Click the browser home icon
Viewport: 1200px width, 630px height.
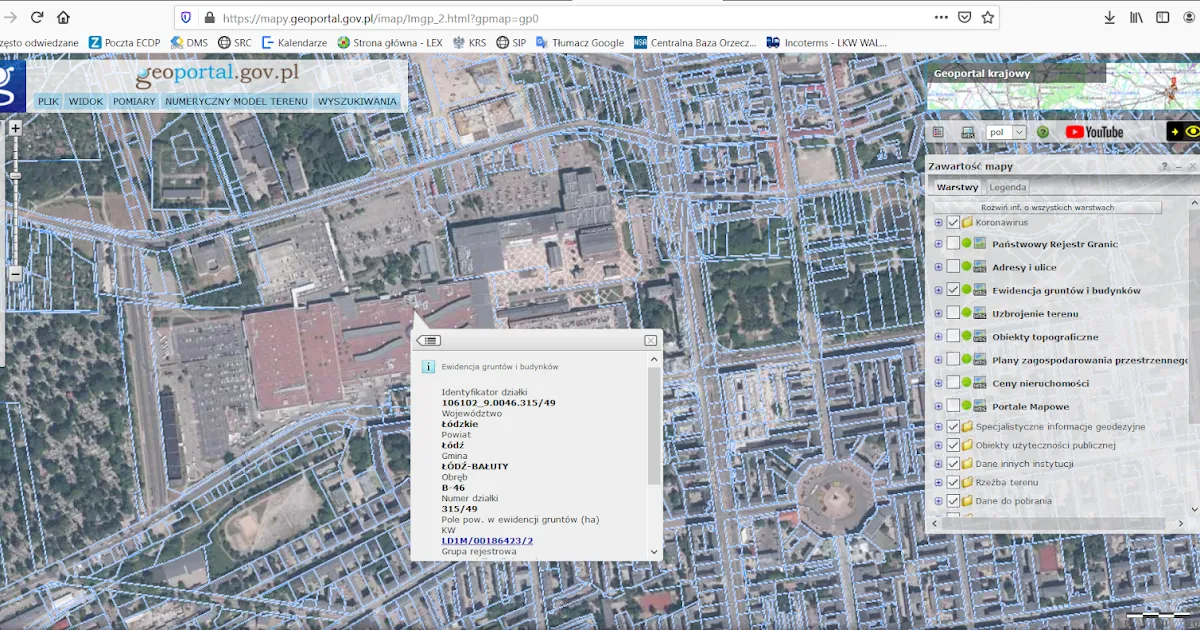coord(63,17)
